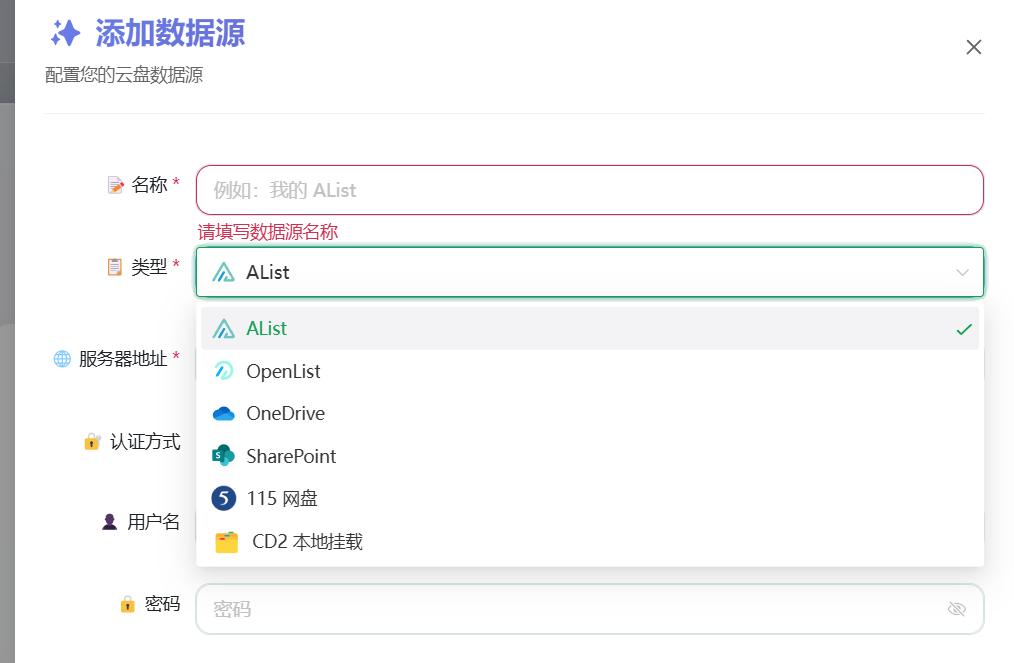Click the notepad icon next to 名称 label

coord(115,184)
